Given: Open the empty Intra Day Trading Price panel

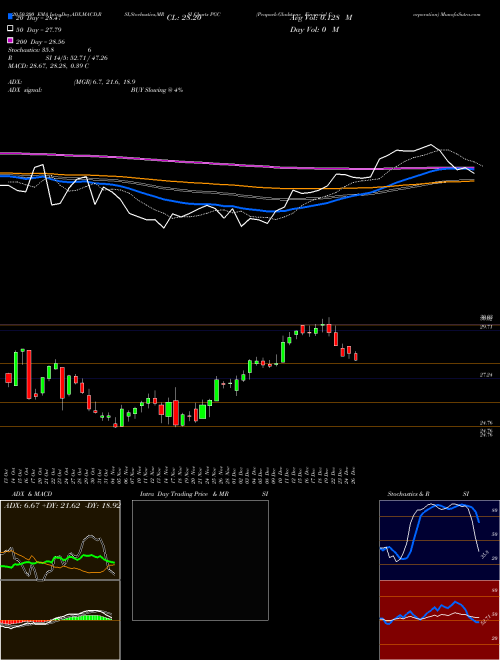Looking at the screenshot, I should tap(200, 560).
